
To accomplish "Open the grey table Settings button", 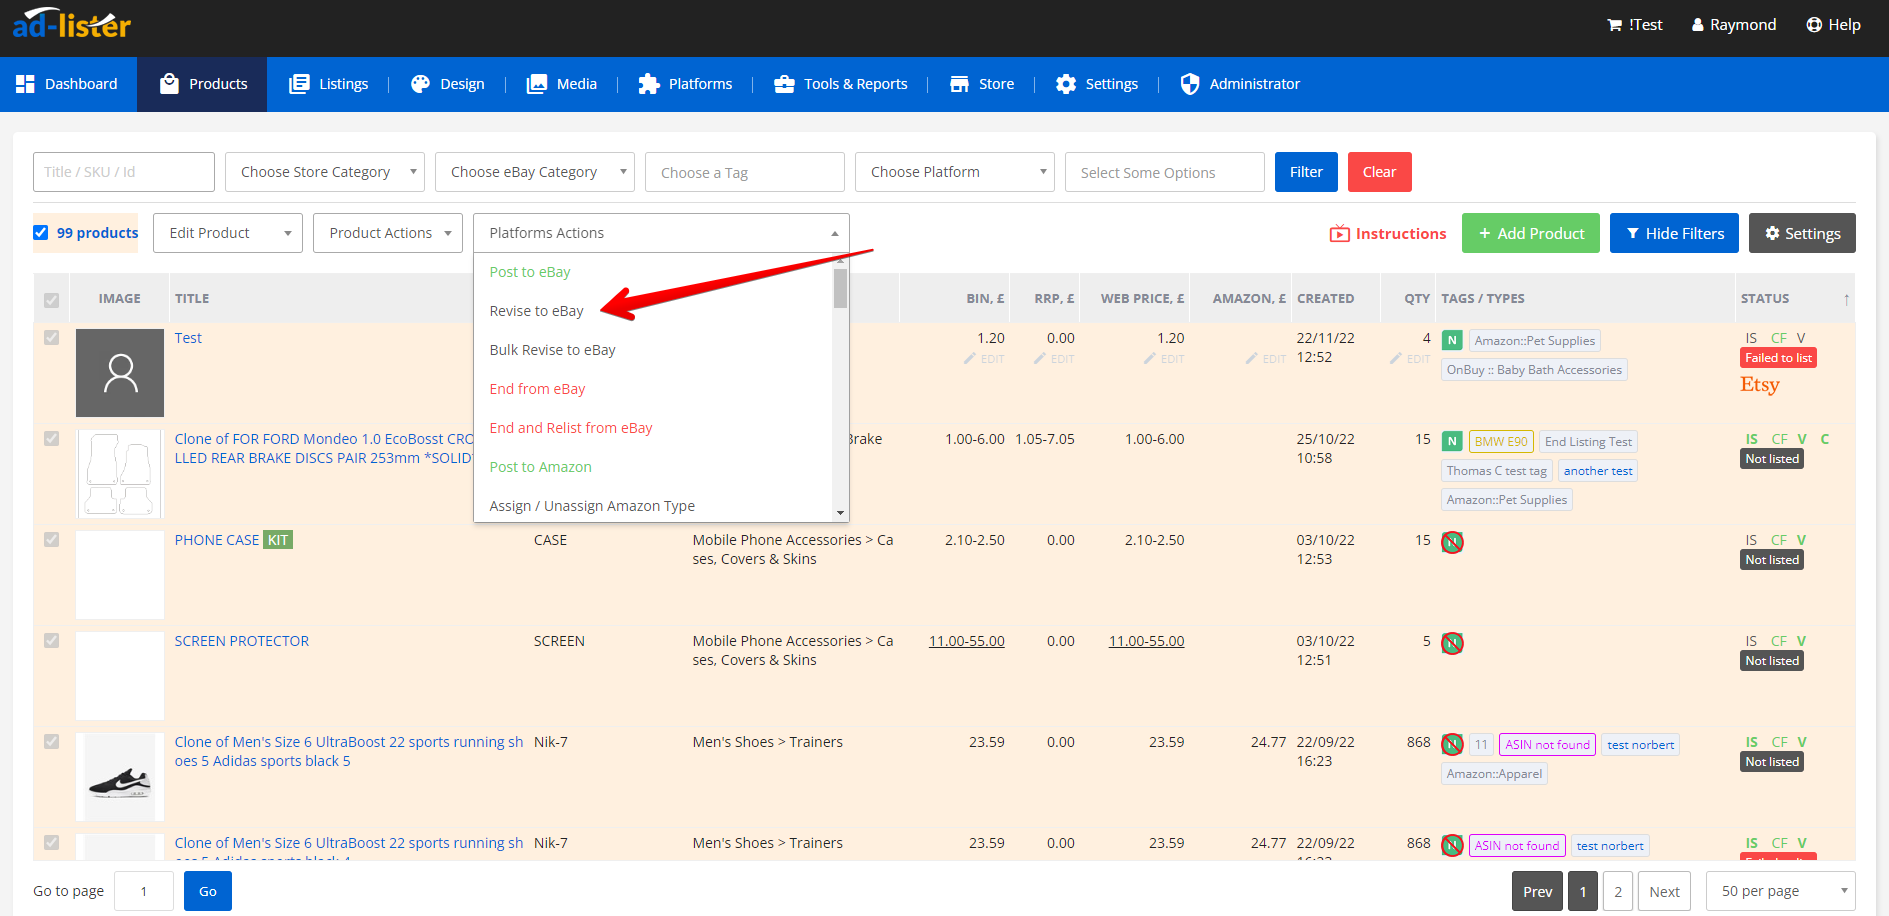I will pyautogui.click(x=1802, y=233).
